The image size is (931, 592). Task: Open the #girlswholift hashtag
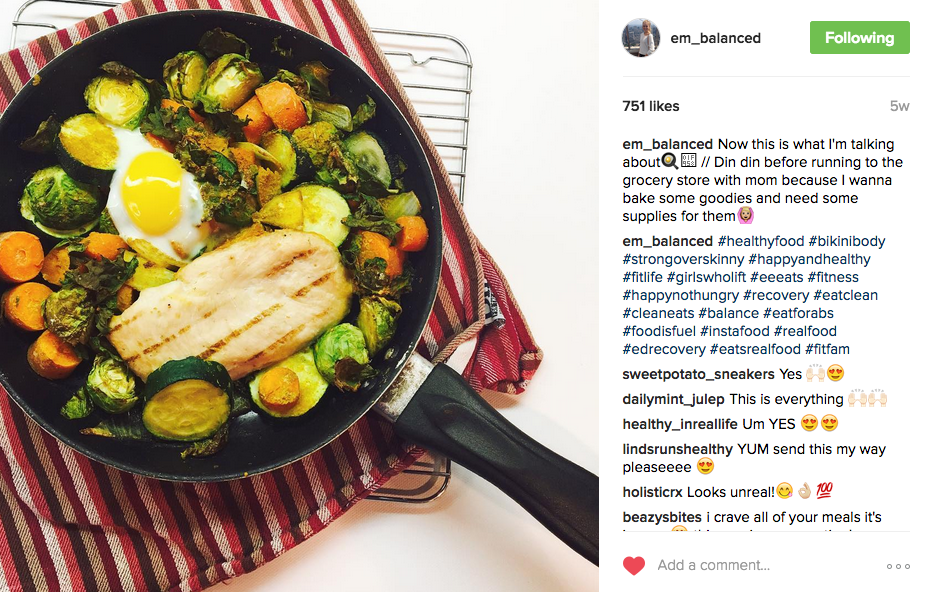[706, 277]
